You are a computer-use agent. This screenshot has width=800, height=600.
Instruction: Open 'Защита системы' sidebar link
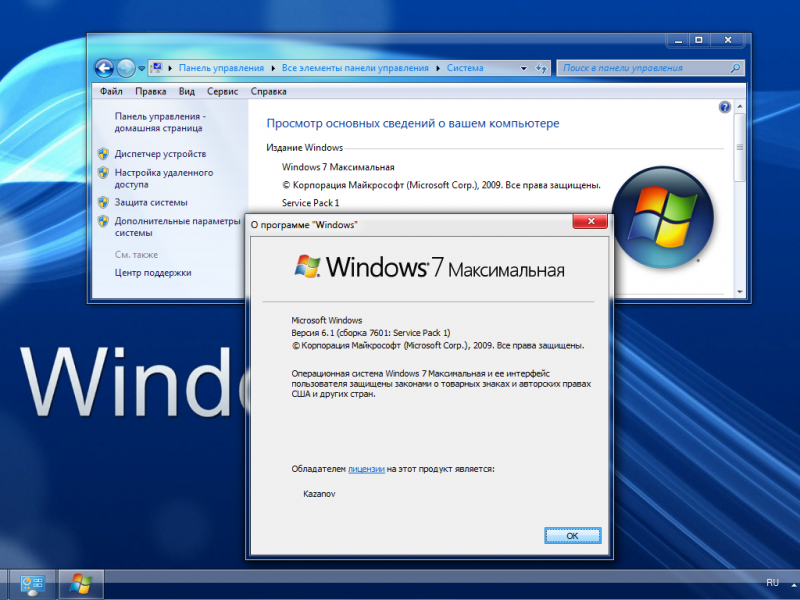(x=151, y=203)
